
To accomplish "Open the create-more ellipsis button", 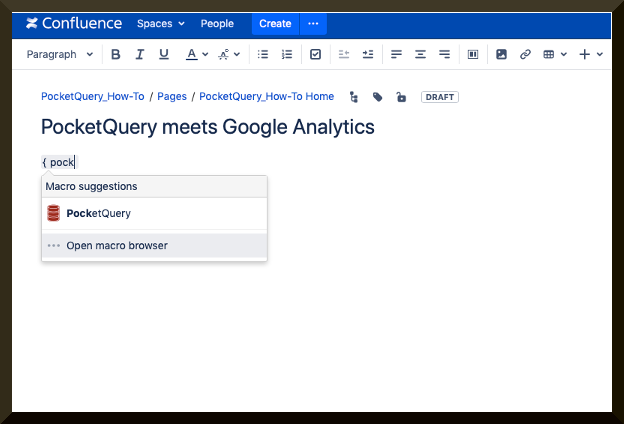I will (x=313, y=23).
